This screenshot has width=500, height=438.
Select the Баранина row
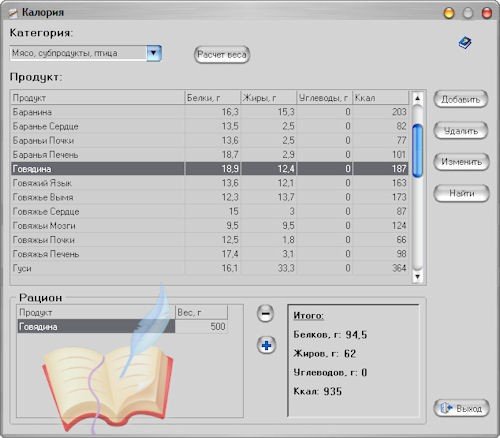[x=209, y=112]
